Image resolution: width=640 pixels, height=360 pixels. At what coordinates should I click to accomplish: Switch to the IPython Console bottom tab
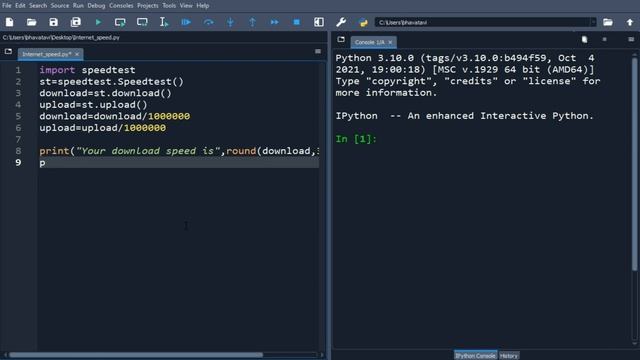tap(476, 356)
